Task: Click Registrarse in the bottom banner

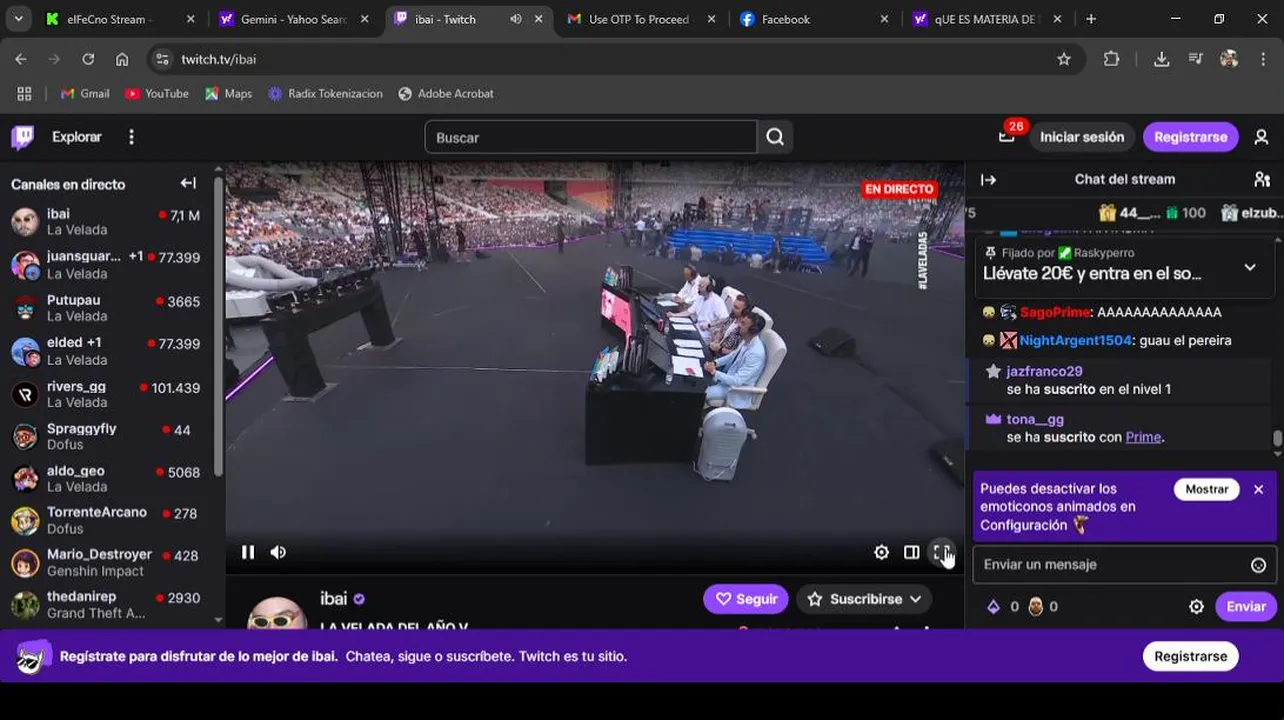Action: coord(1190,656)
